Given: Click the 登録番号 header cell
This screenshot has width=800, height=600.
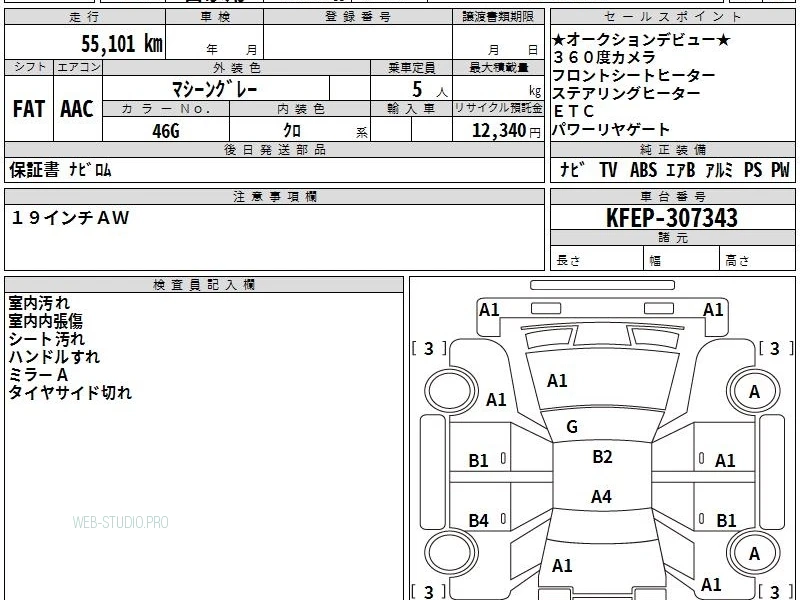Looking at the screenshot, I should 358,17.
